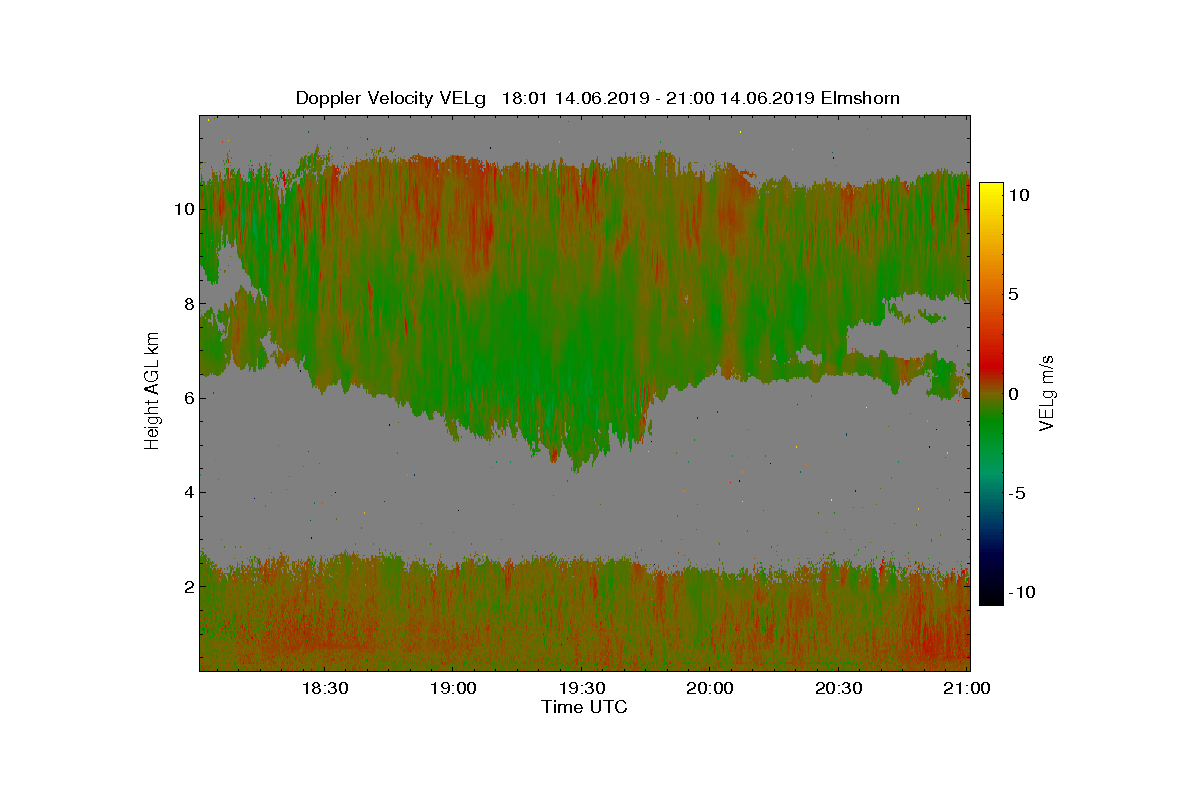Click the height tick label 8
This screenshot has height=800, width=1200.
coord(188,304)
